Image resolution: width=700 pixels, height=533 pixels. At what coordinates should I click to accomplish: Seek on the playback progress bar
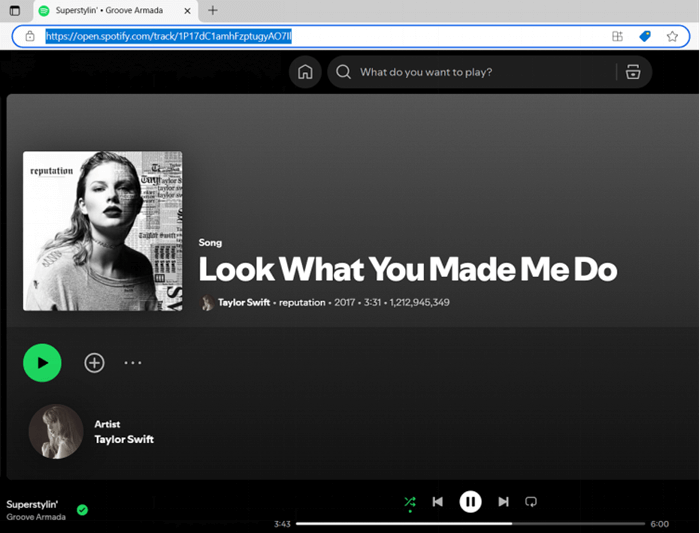coord(471,524)
